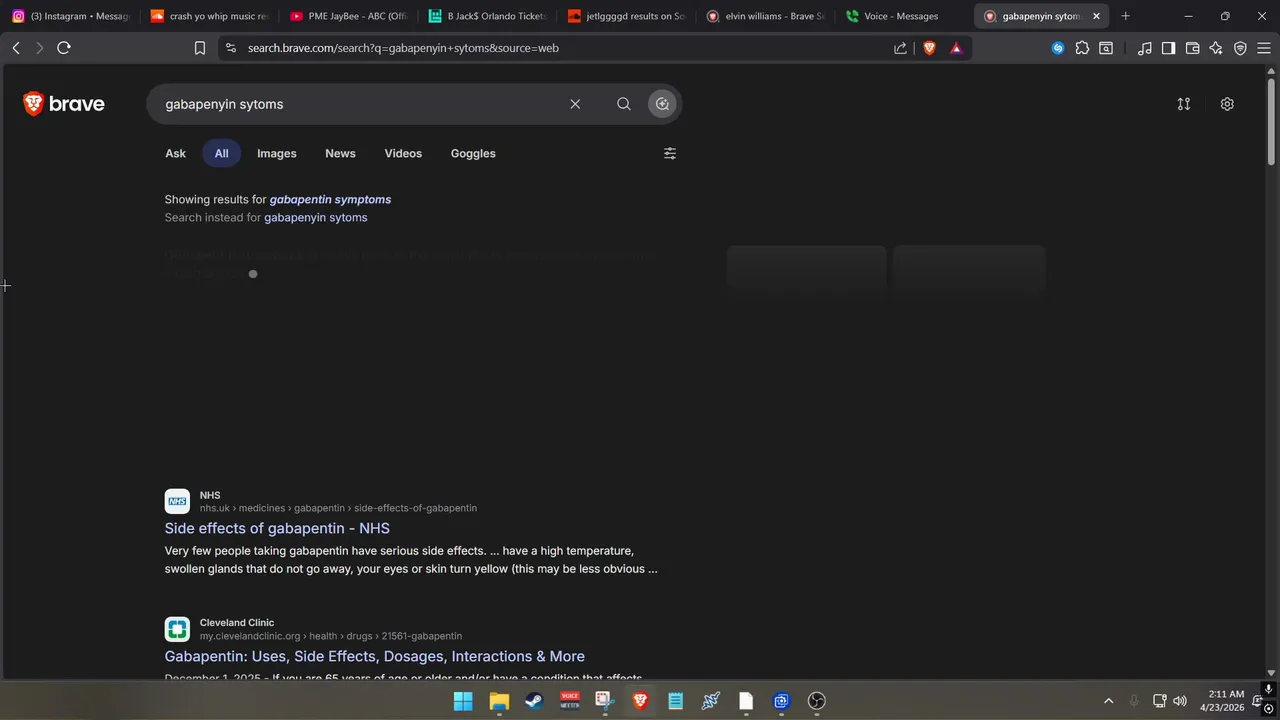
Task: Open the Windows Start menu
Action: [x=463, y=701]
